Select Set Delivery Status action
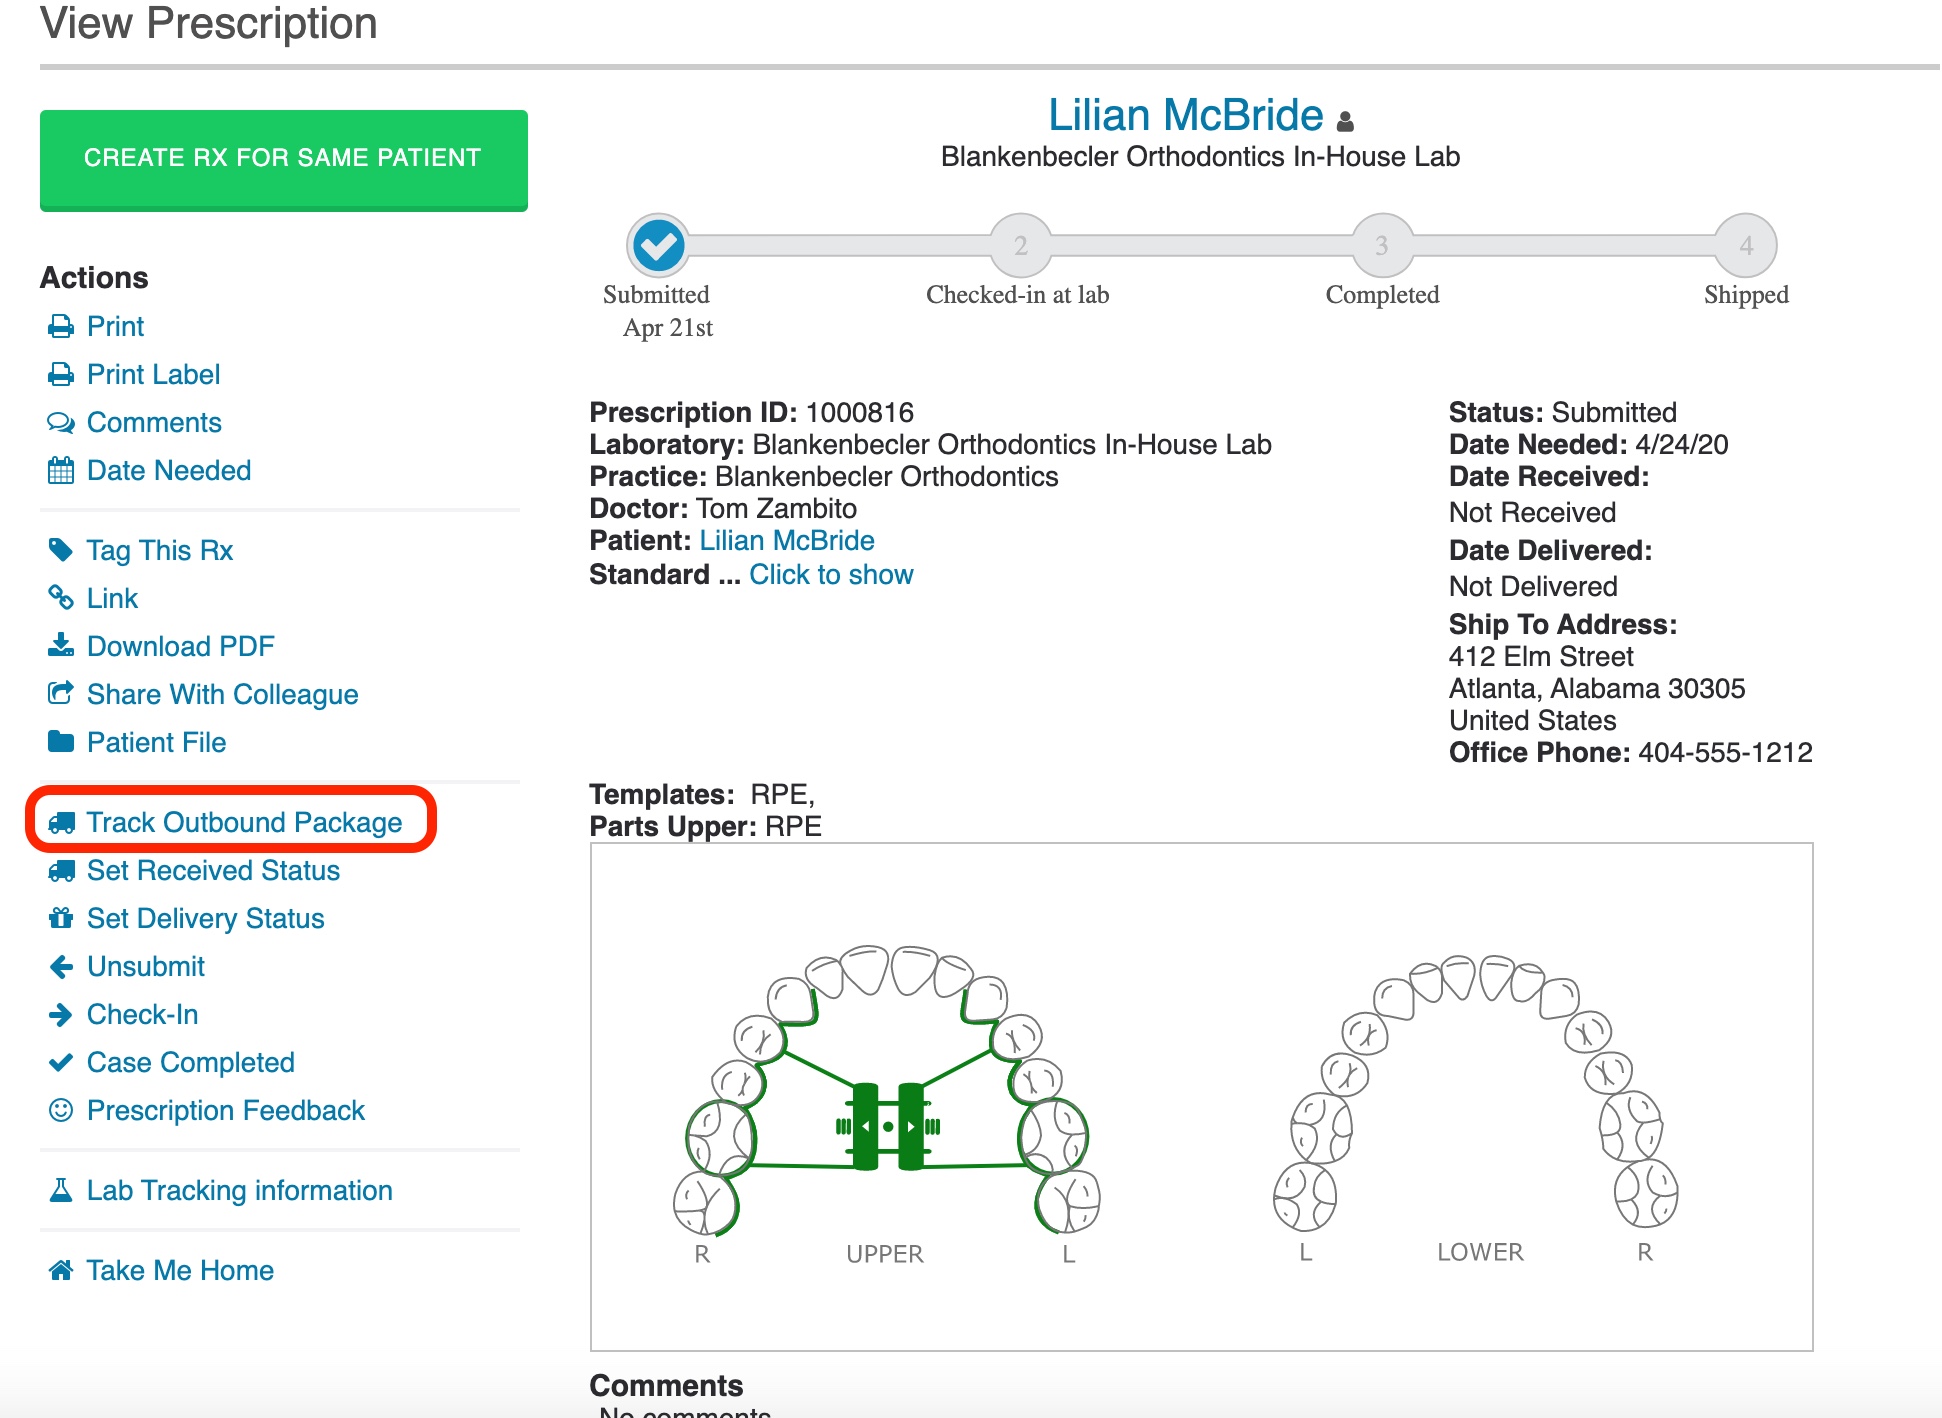1942x1418 pixels. coord(205,918)
